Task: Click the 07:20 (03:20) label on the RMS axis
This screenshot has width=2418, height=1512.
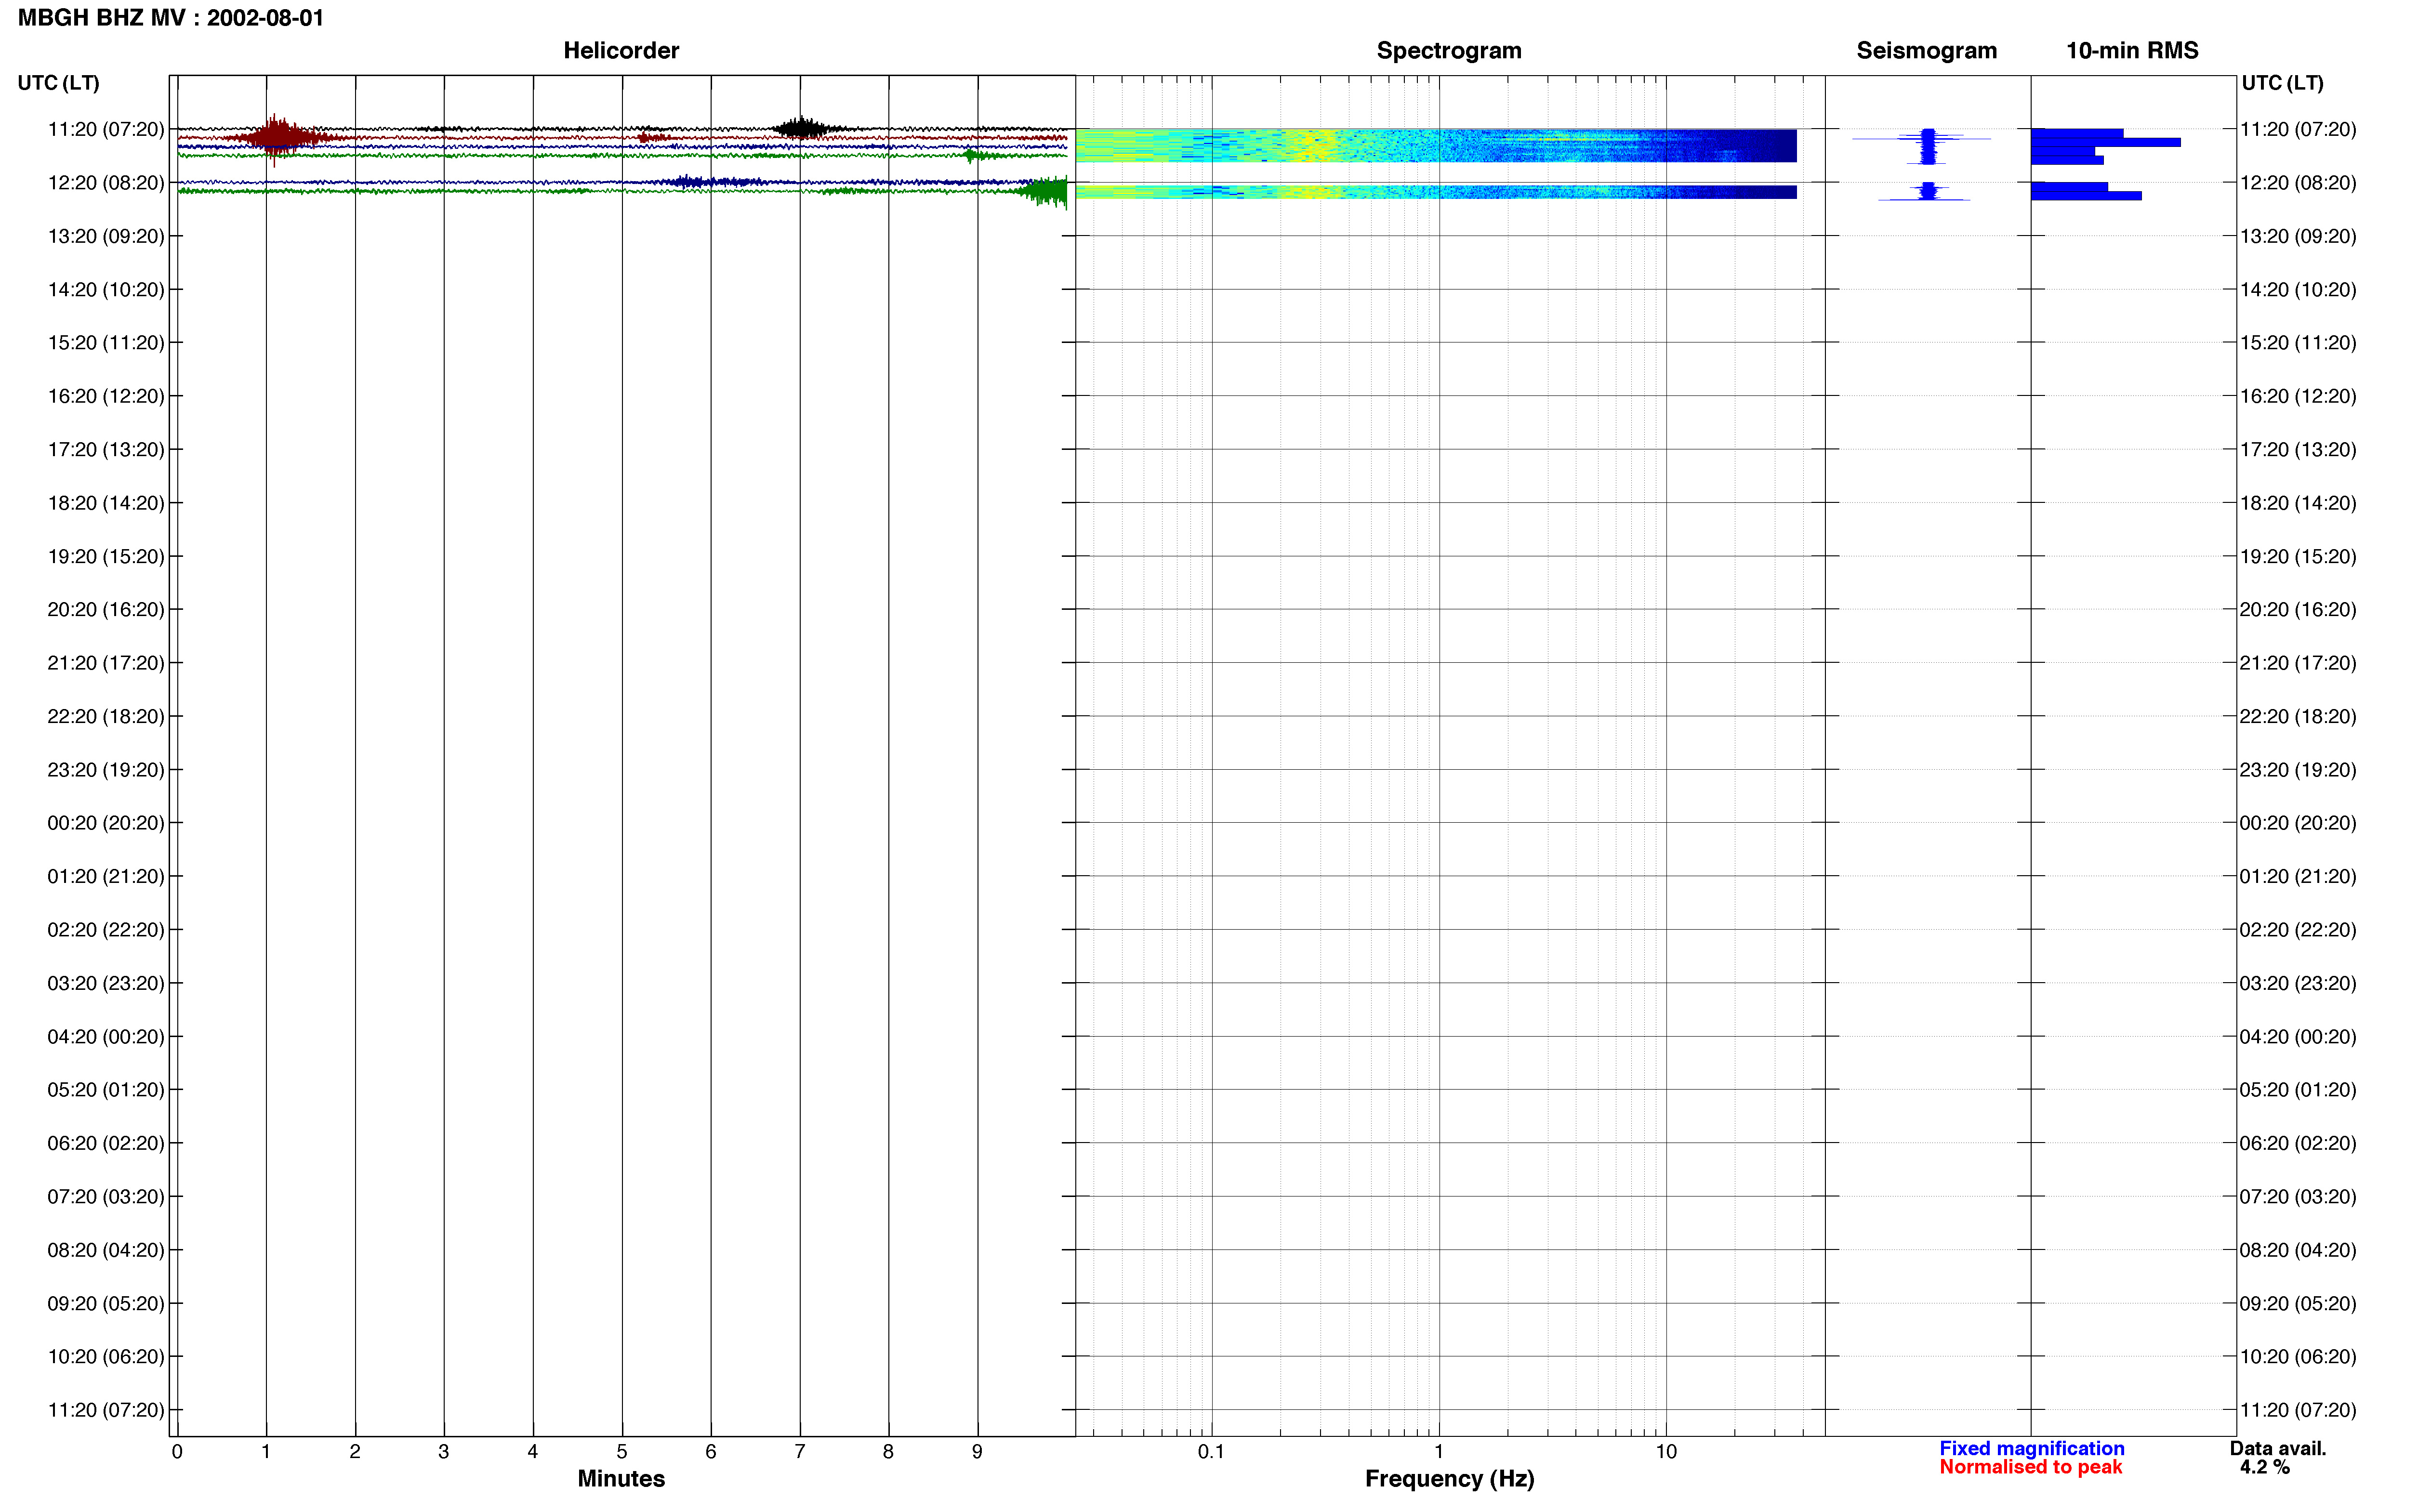Action: point(2298,1197)
